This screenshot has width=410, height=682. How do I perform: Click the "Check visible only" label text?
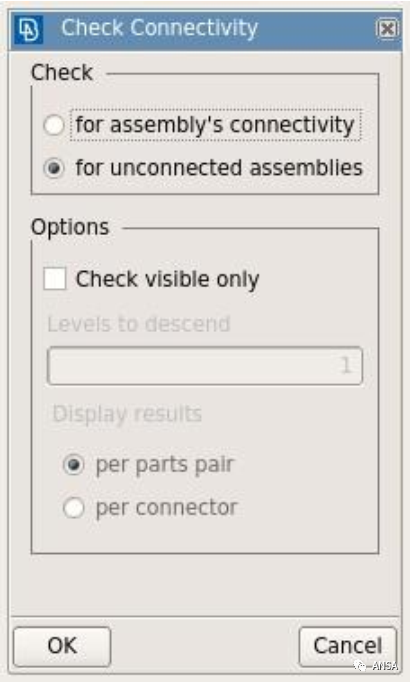click(x=167, y=279)
